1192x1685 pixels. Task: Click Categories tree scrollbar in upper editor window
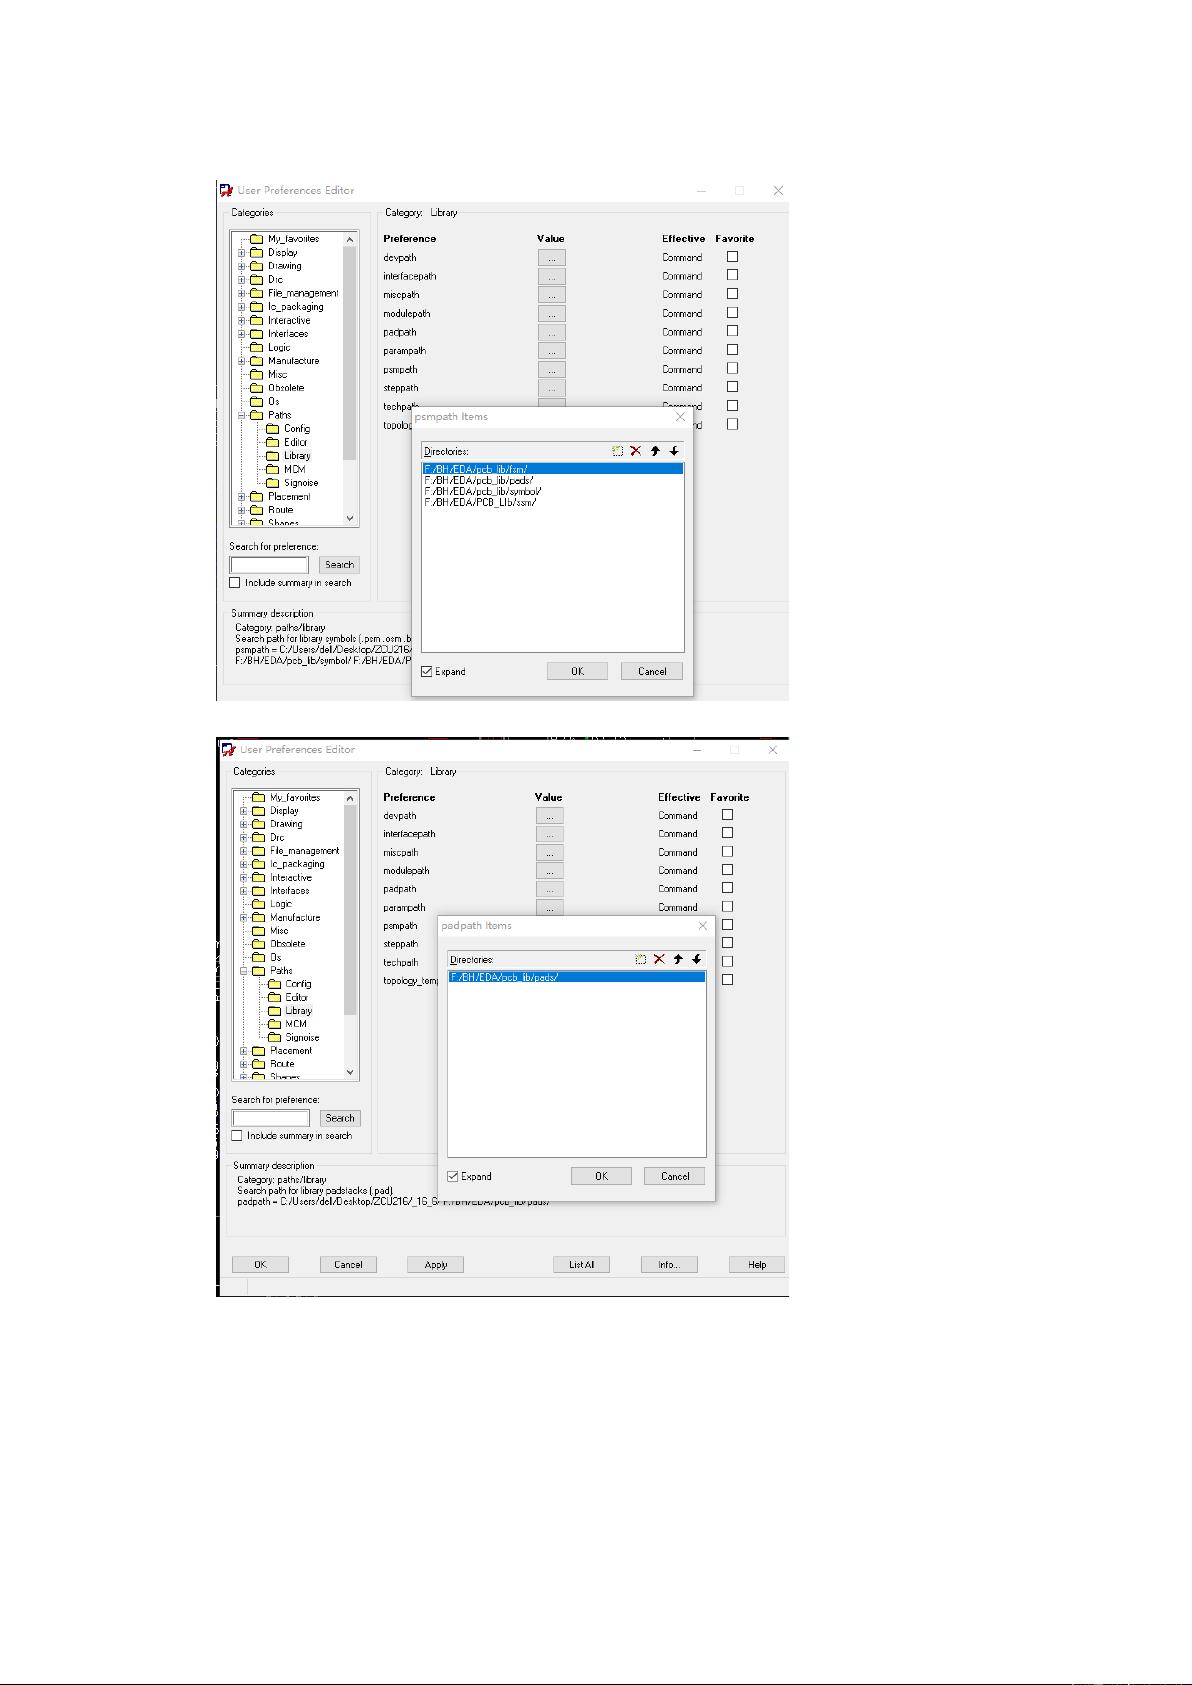pyautogui.click(x=350, y=350)
